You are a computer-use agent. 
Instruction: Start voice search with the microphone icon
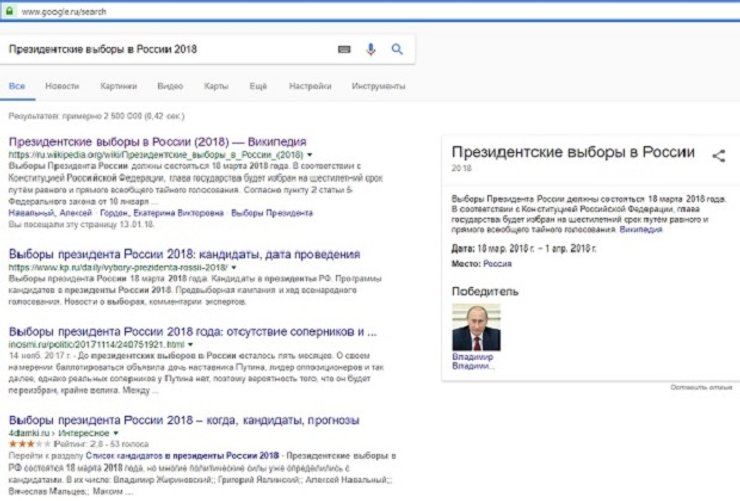click(371, 49)
